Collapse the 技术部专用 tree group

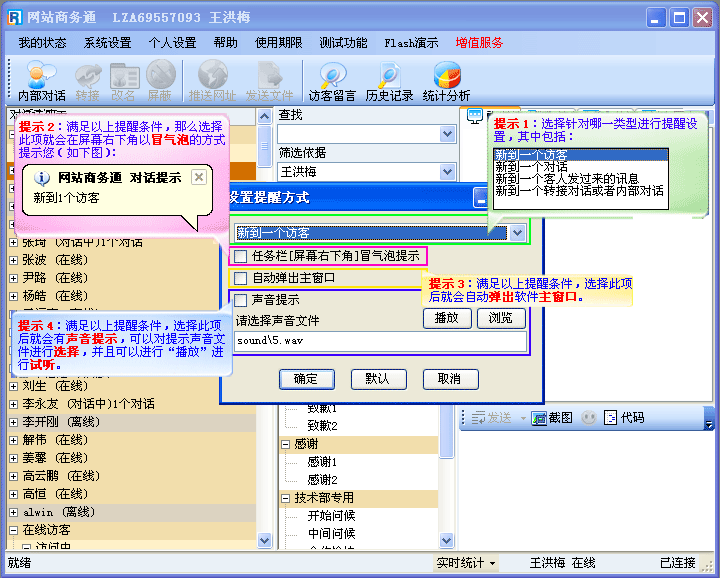pyautogui.click(x=285, y=498)
